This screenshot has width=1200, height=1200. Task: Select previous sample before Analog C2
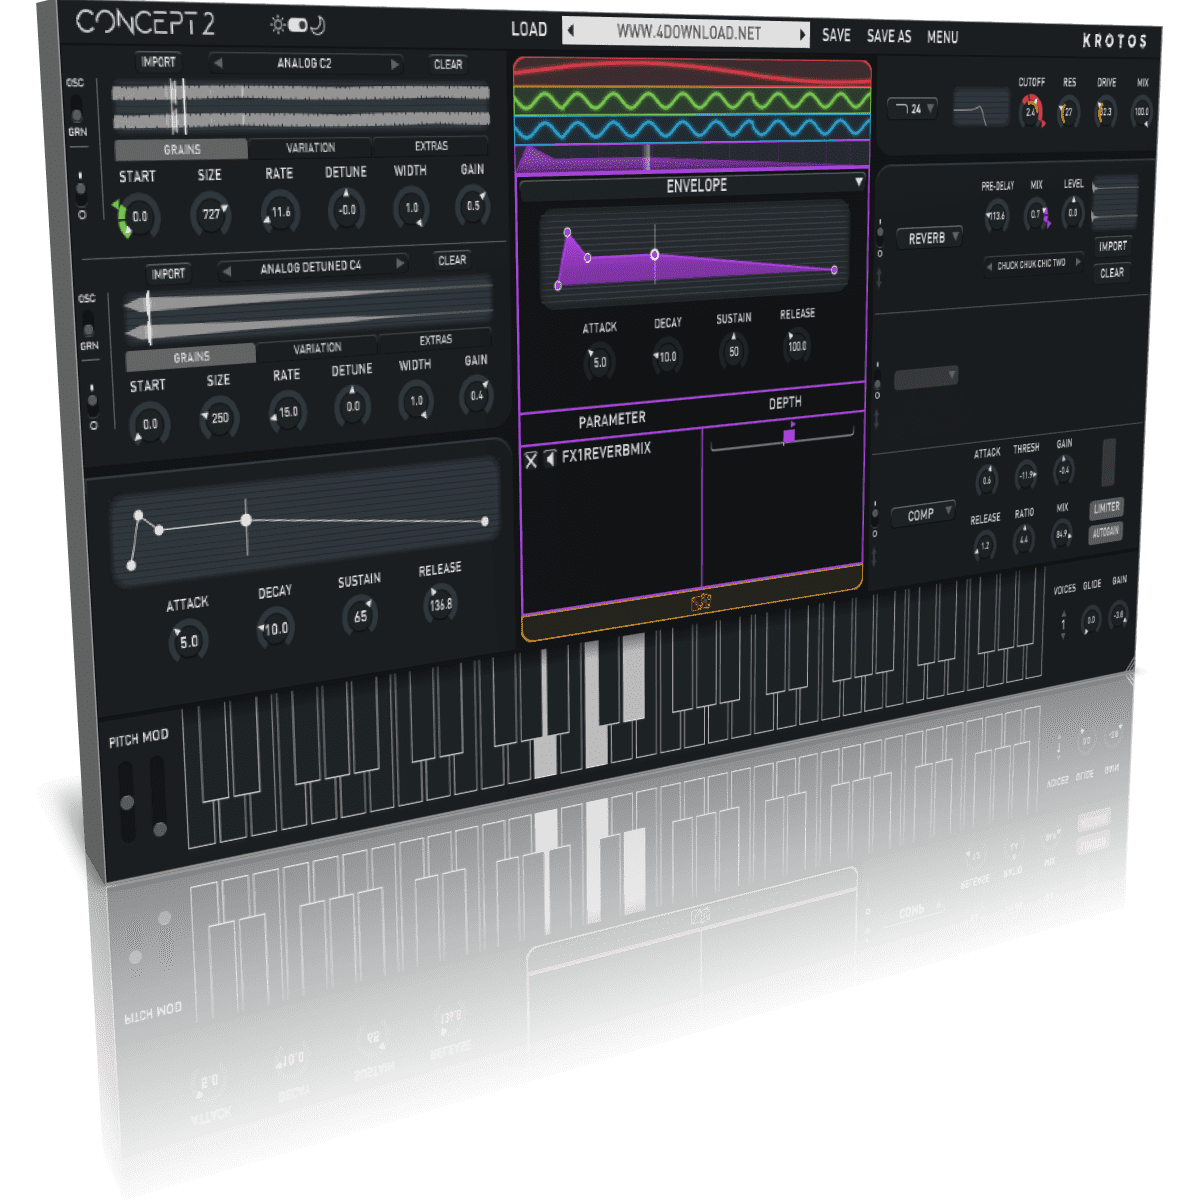point(218,63)
